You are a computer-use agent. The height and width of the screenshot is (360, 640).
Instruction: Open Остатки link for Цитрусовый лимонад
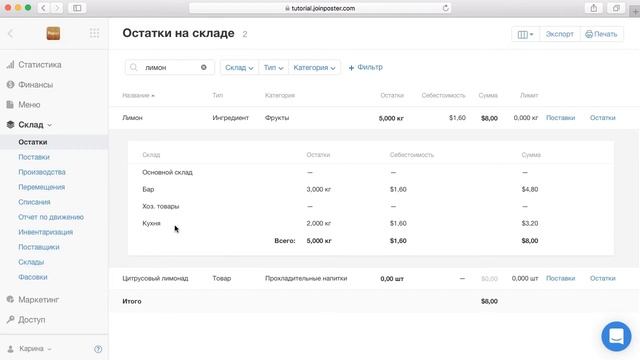click(602, 278)
